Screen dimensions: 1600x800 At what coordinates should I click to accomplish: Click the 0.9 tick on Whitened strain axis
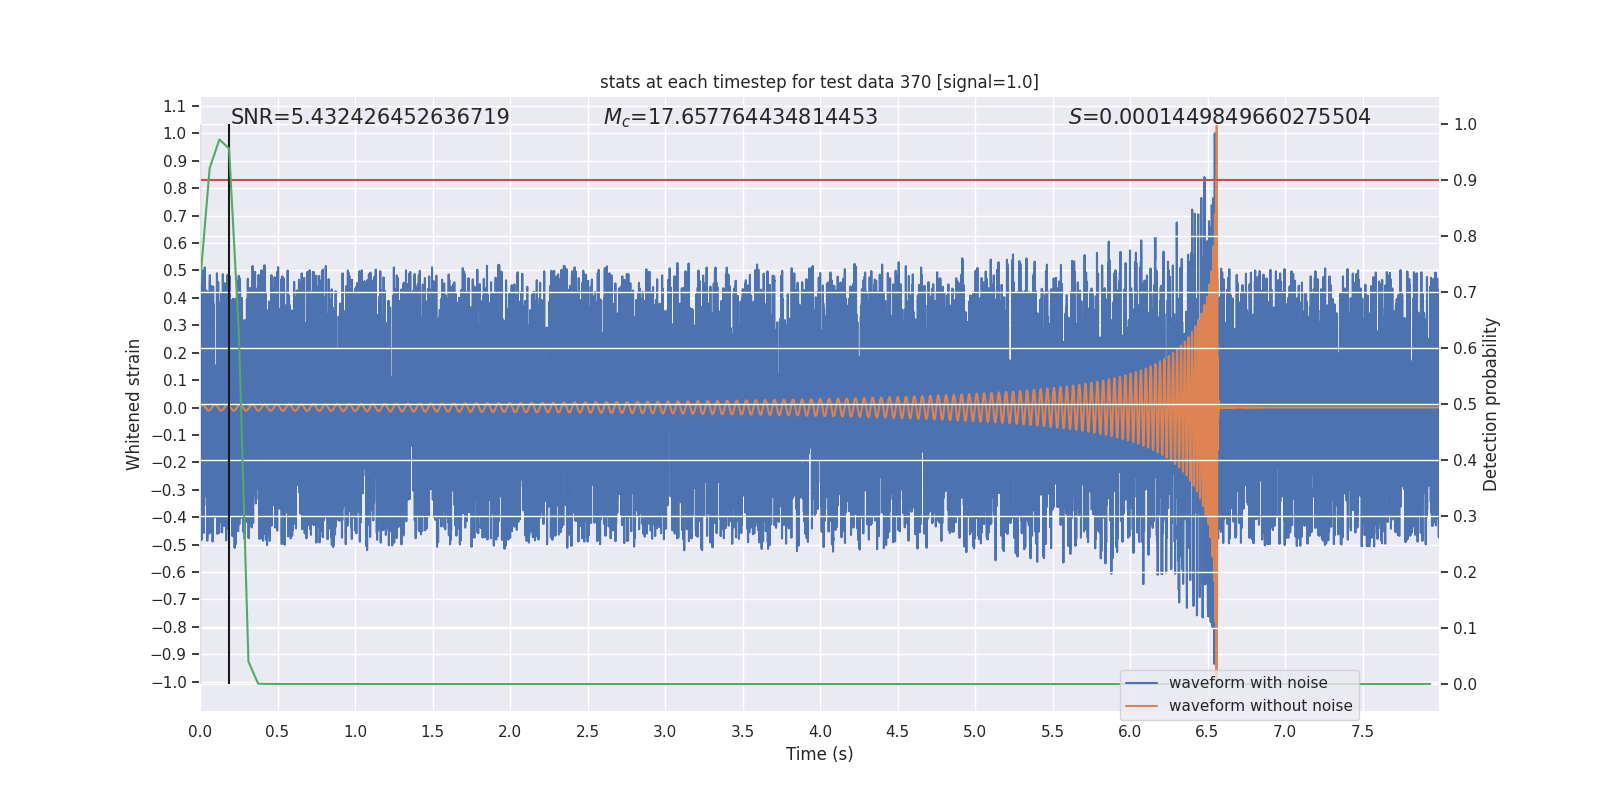pyautogui.click(x=175, y=161)
